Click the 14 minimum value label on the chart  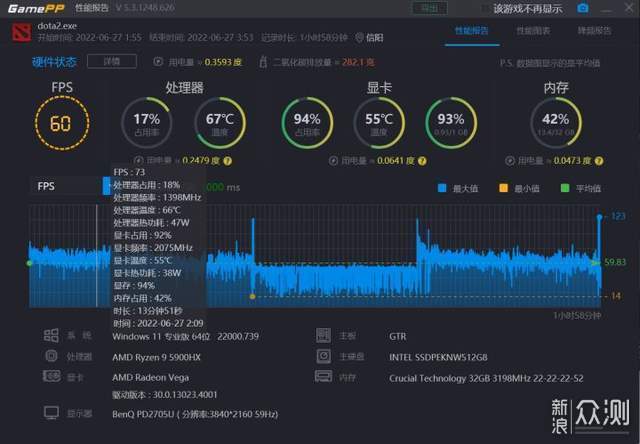(x=616, y=296)
